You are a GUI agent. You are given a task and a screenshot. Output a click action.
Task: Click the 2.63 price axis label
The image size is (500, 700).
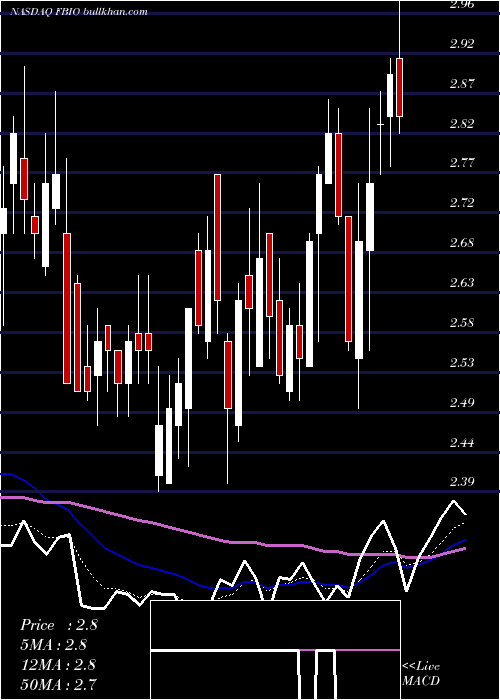[461, 283]
